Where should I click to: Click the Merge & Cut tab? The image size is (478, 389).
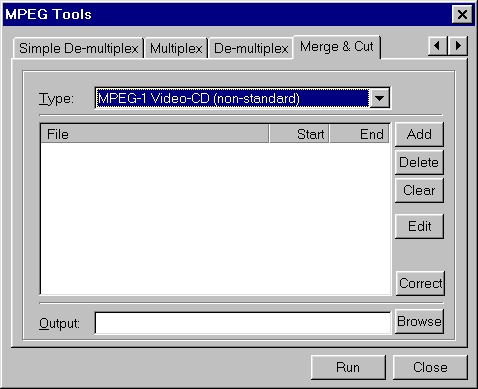tap(337, 47)
